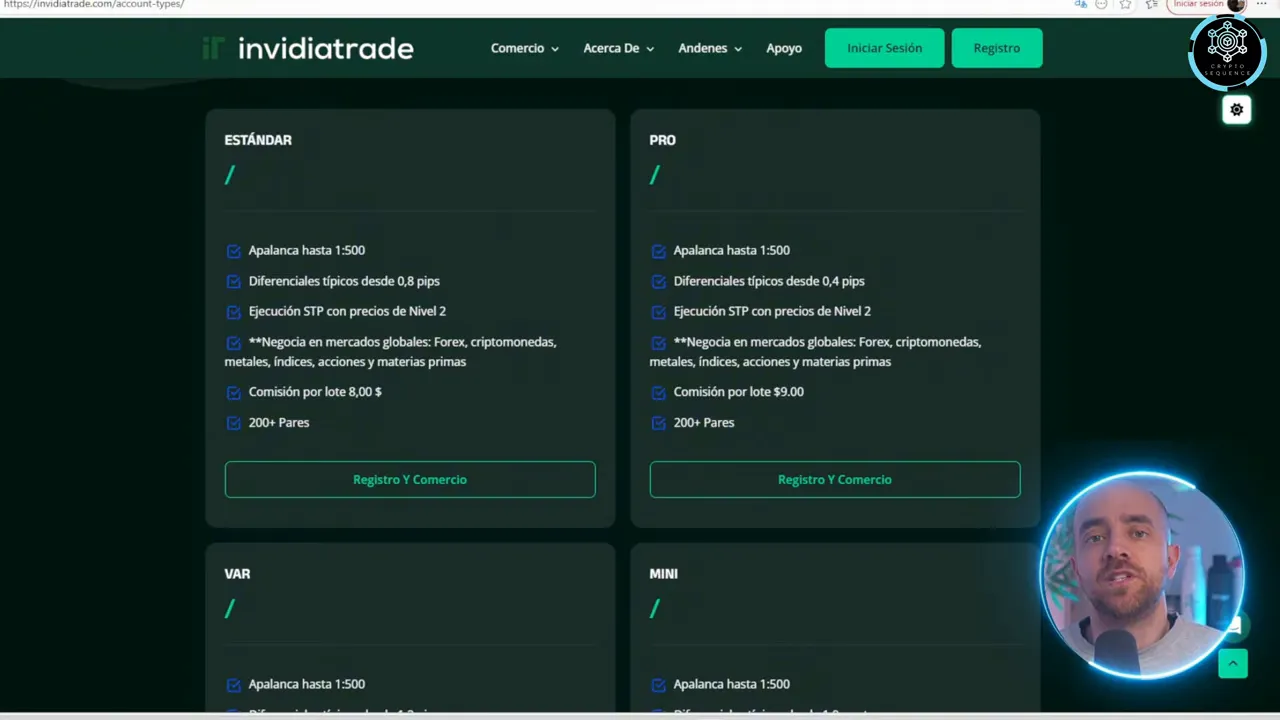
Task: Click check icon beside PRO 'Apalanca hasta 1:500'
Action: 659,251
